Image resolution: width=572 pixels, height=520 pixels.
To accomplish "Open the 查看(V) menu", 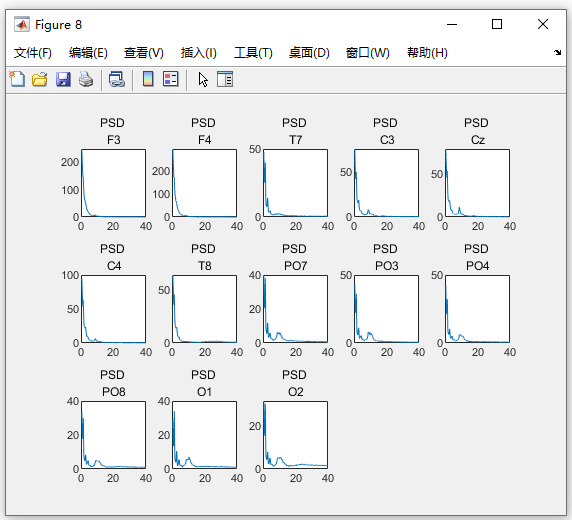I will (x=143, y=53).
